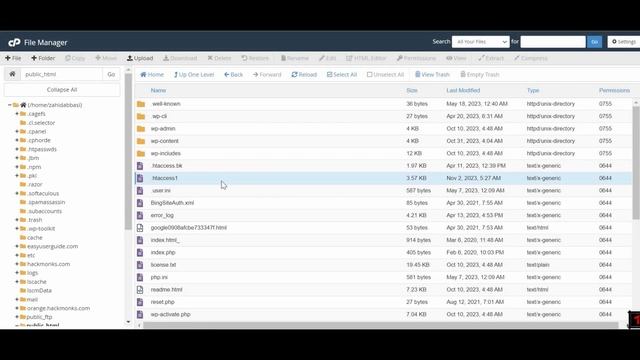The image size is (640, 360).
Task: Select the lscmData tree folder
Action: point(39,291)
